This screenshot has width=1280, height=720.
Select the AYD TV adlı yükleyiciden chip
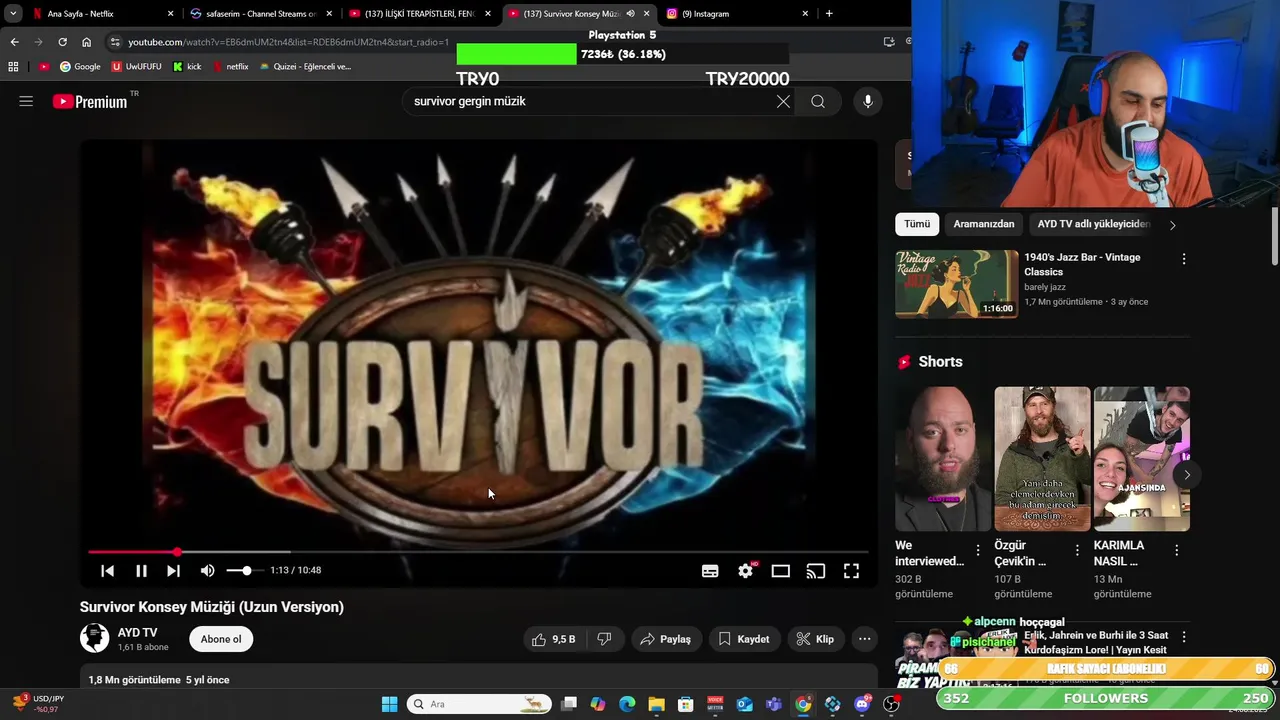(x=1094, y=224)
